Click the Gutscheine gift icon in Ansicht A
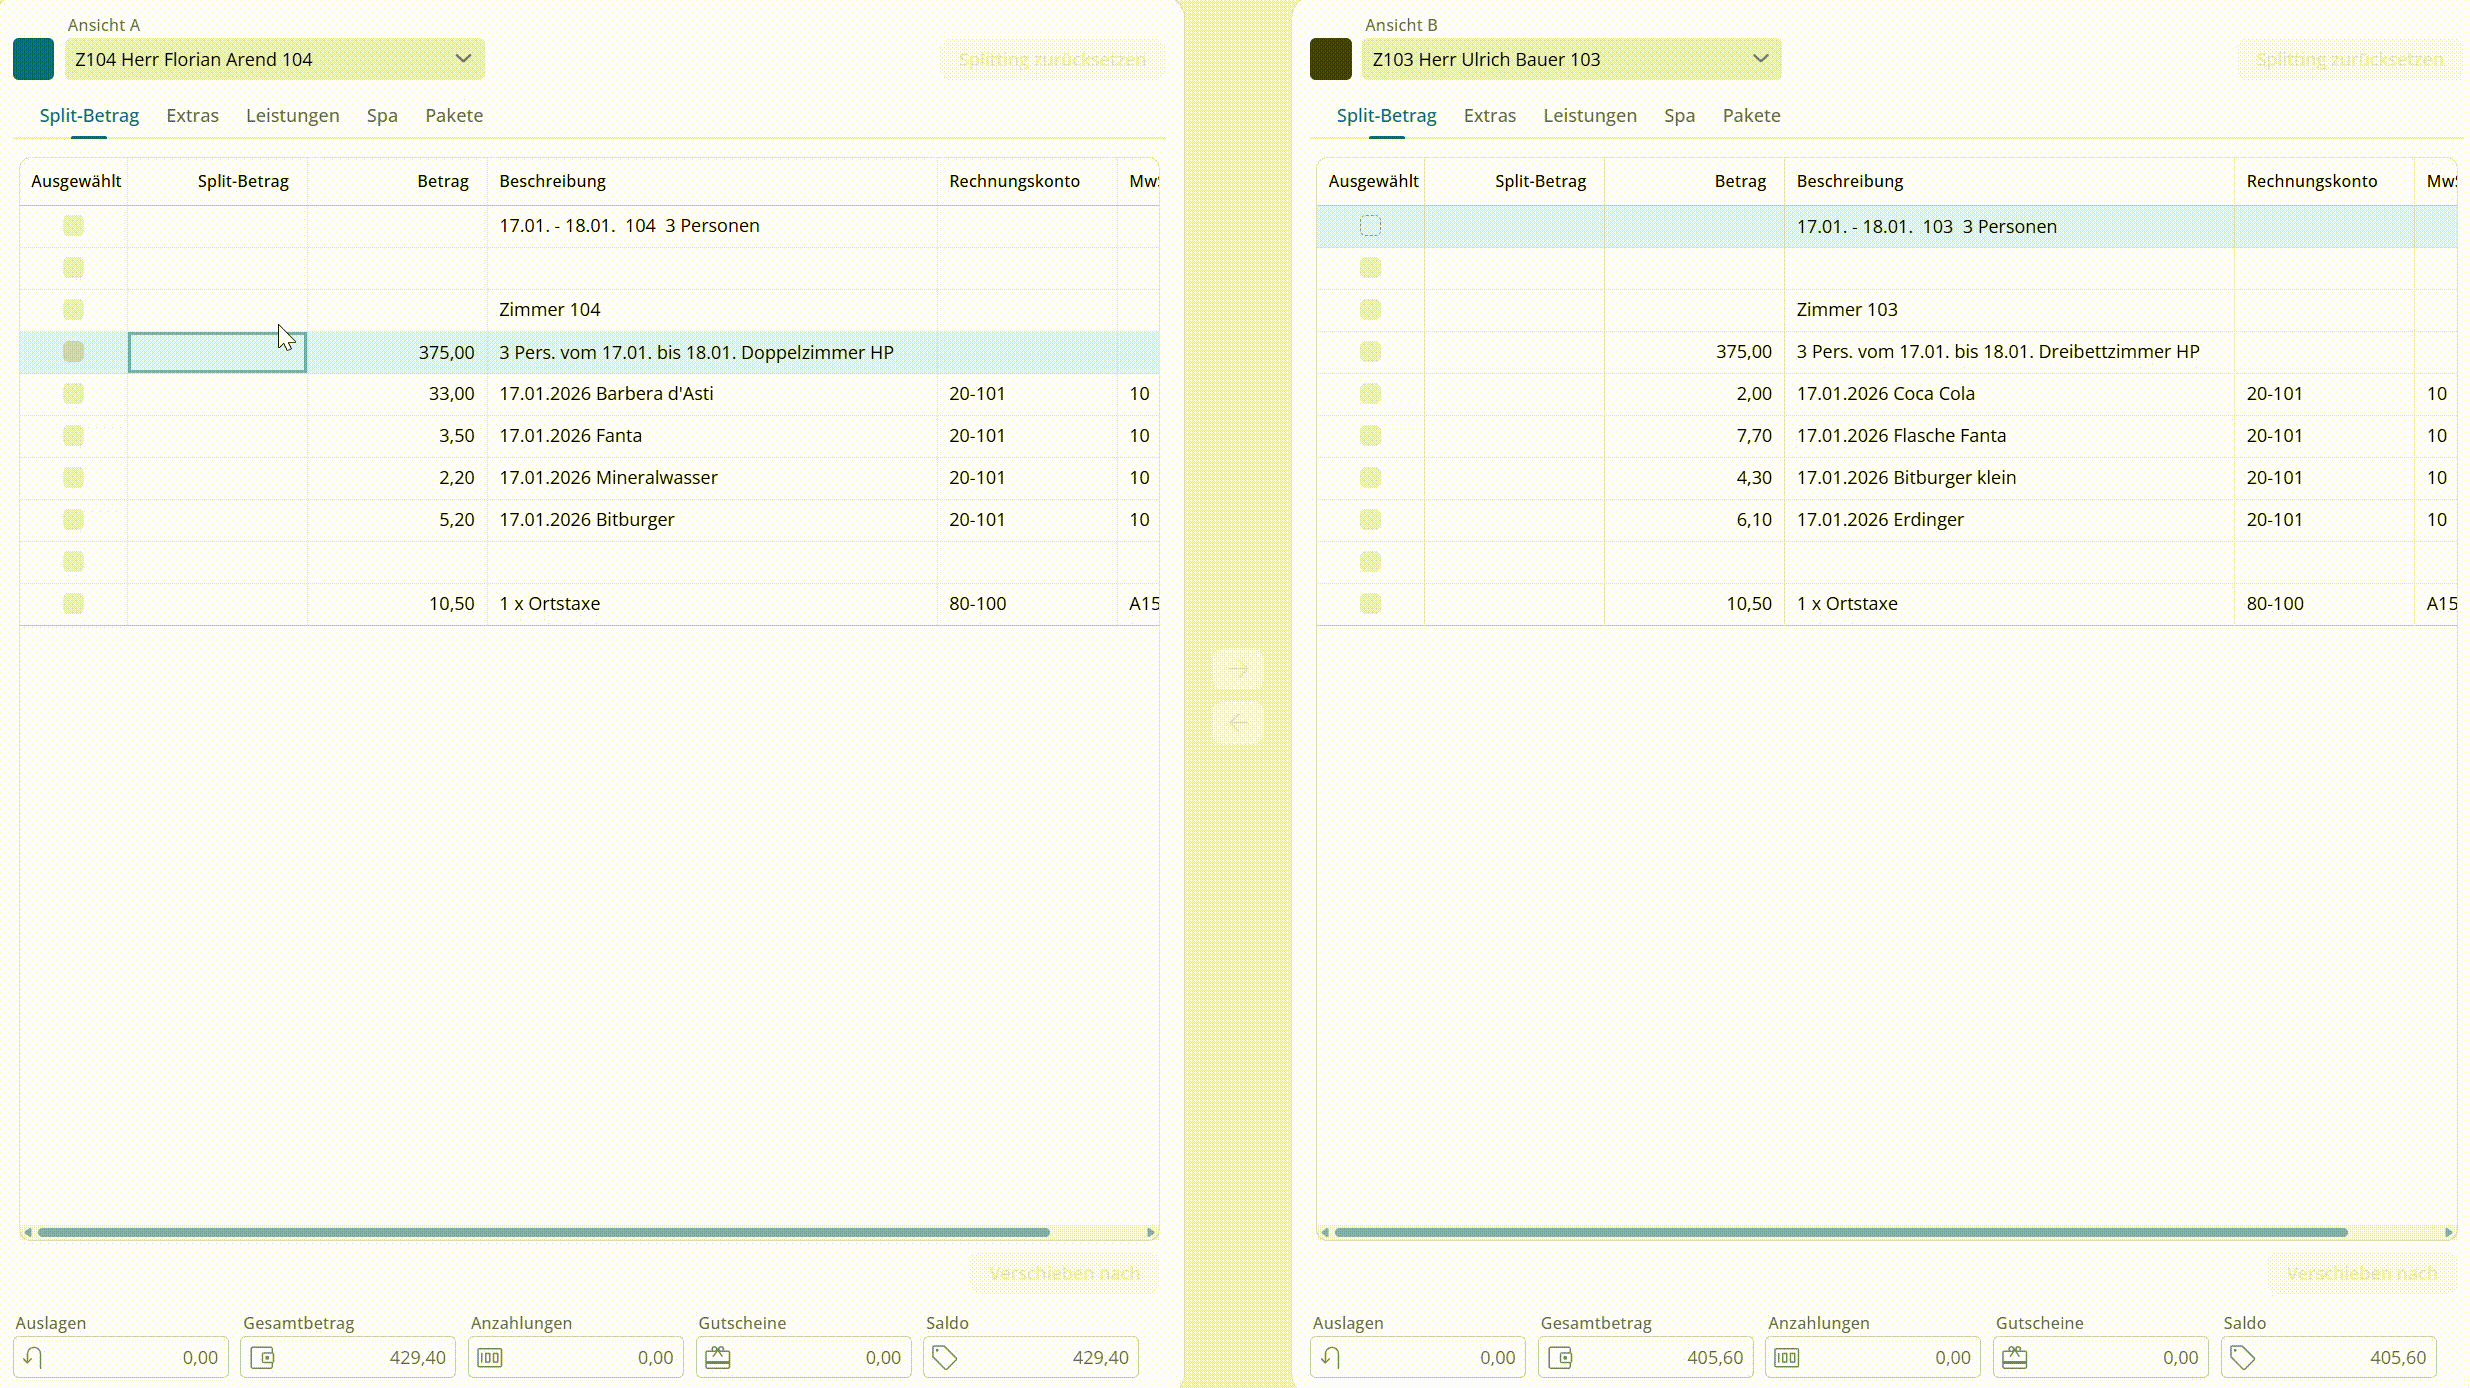The image size is (2470, 1388). coord(718,1357)
